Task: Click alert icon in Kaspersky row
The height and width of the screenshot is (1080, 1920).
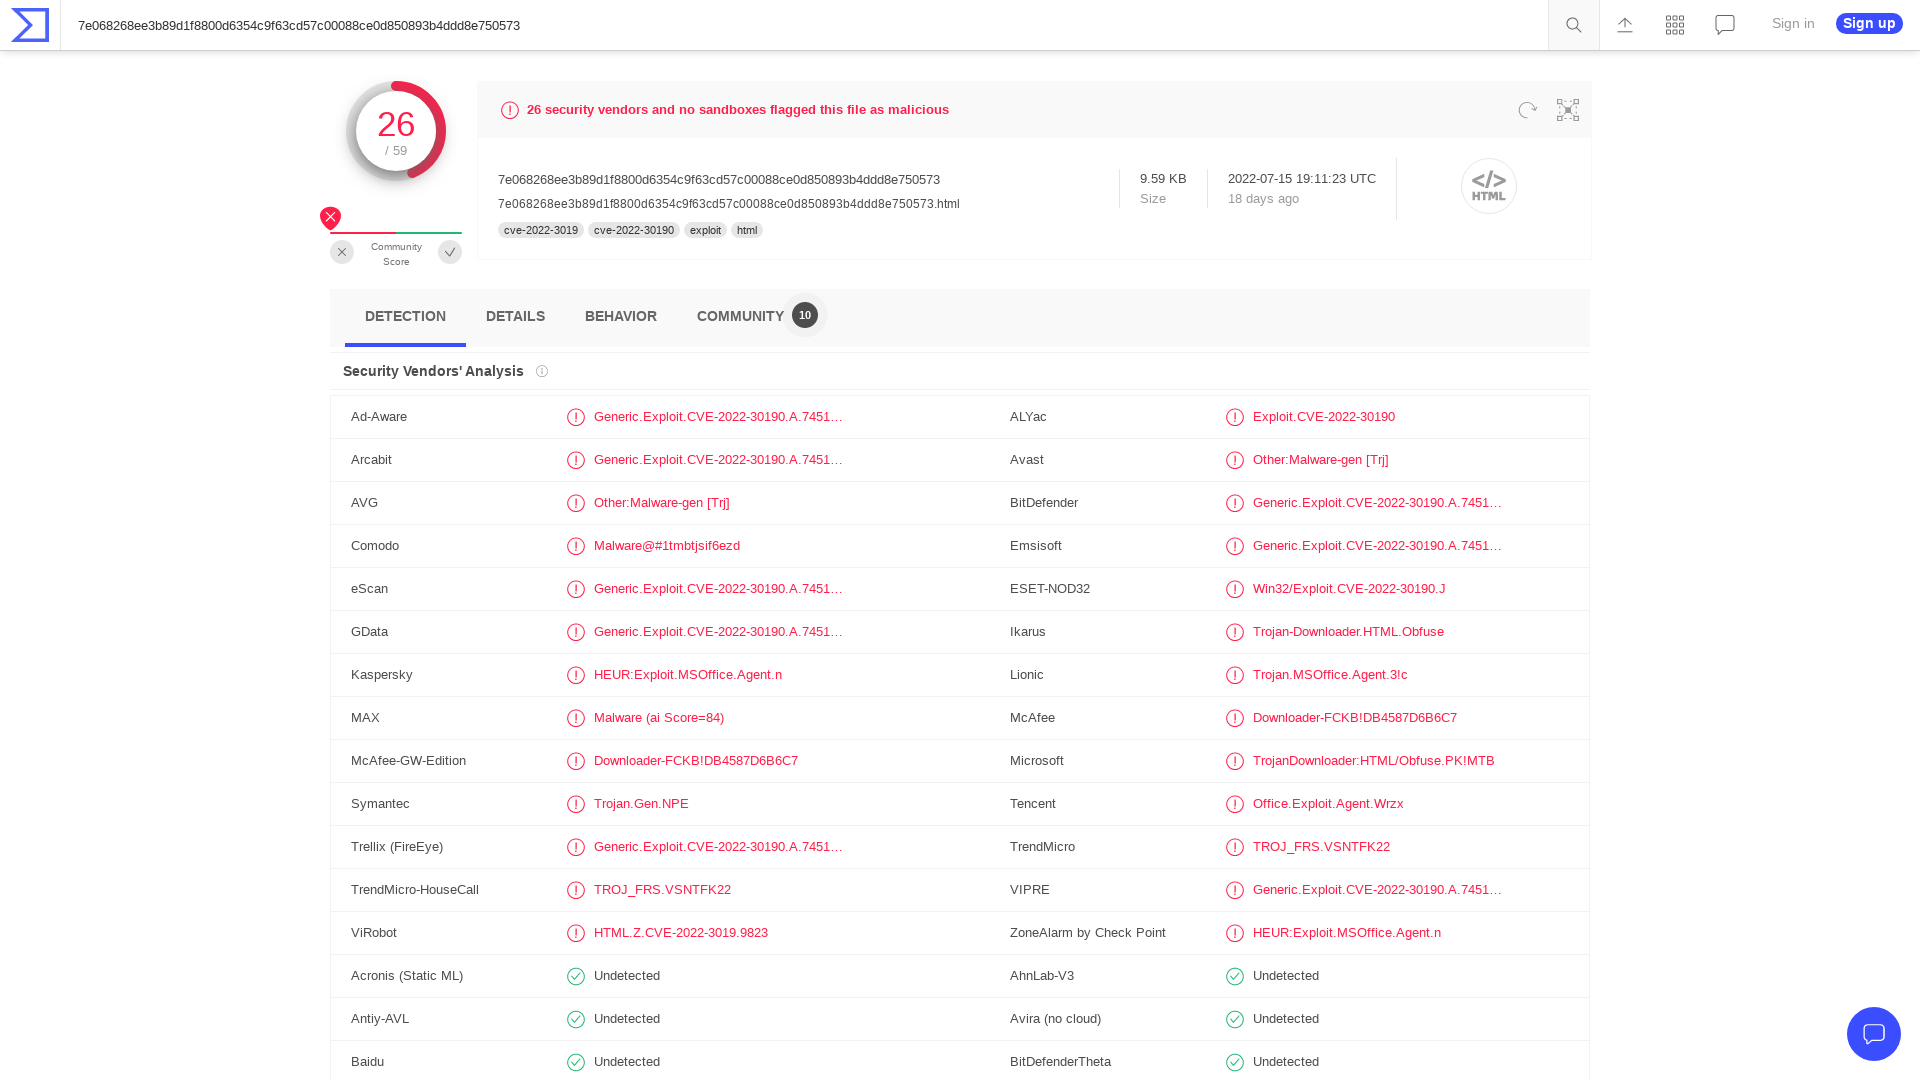Action: pyautogui.click(x=576, y=675)
